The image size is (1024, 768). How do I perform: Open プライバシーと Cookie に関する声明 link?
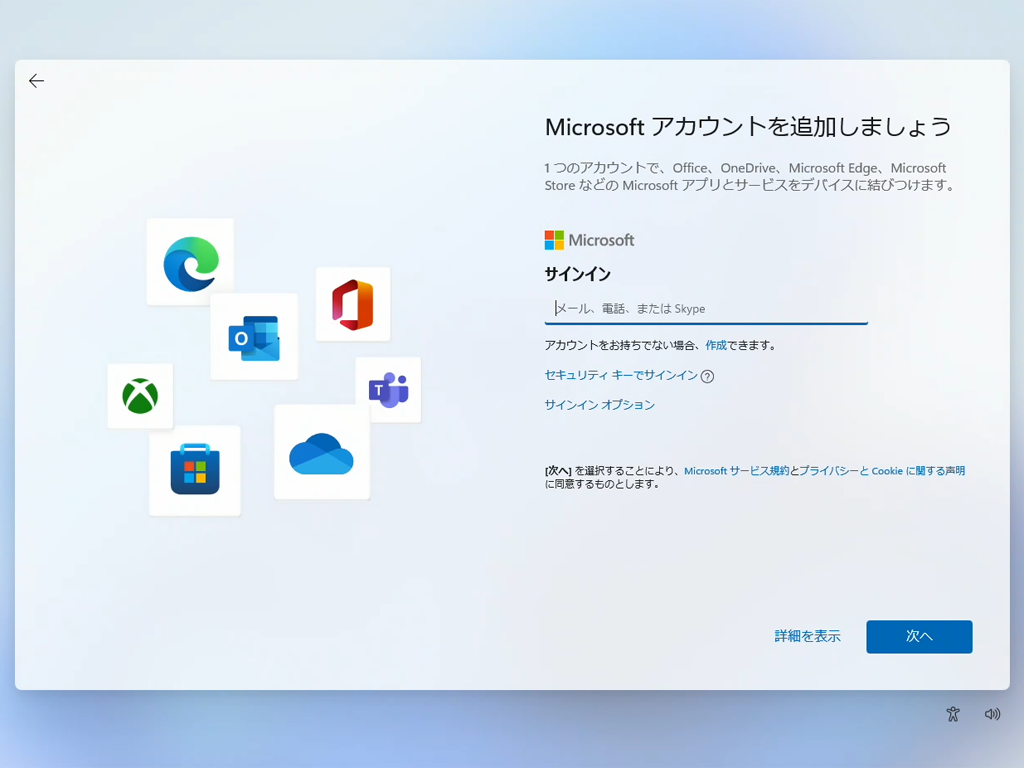(x=882, y=471)
